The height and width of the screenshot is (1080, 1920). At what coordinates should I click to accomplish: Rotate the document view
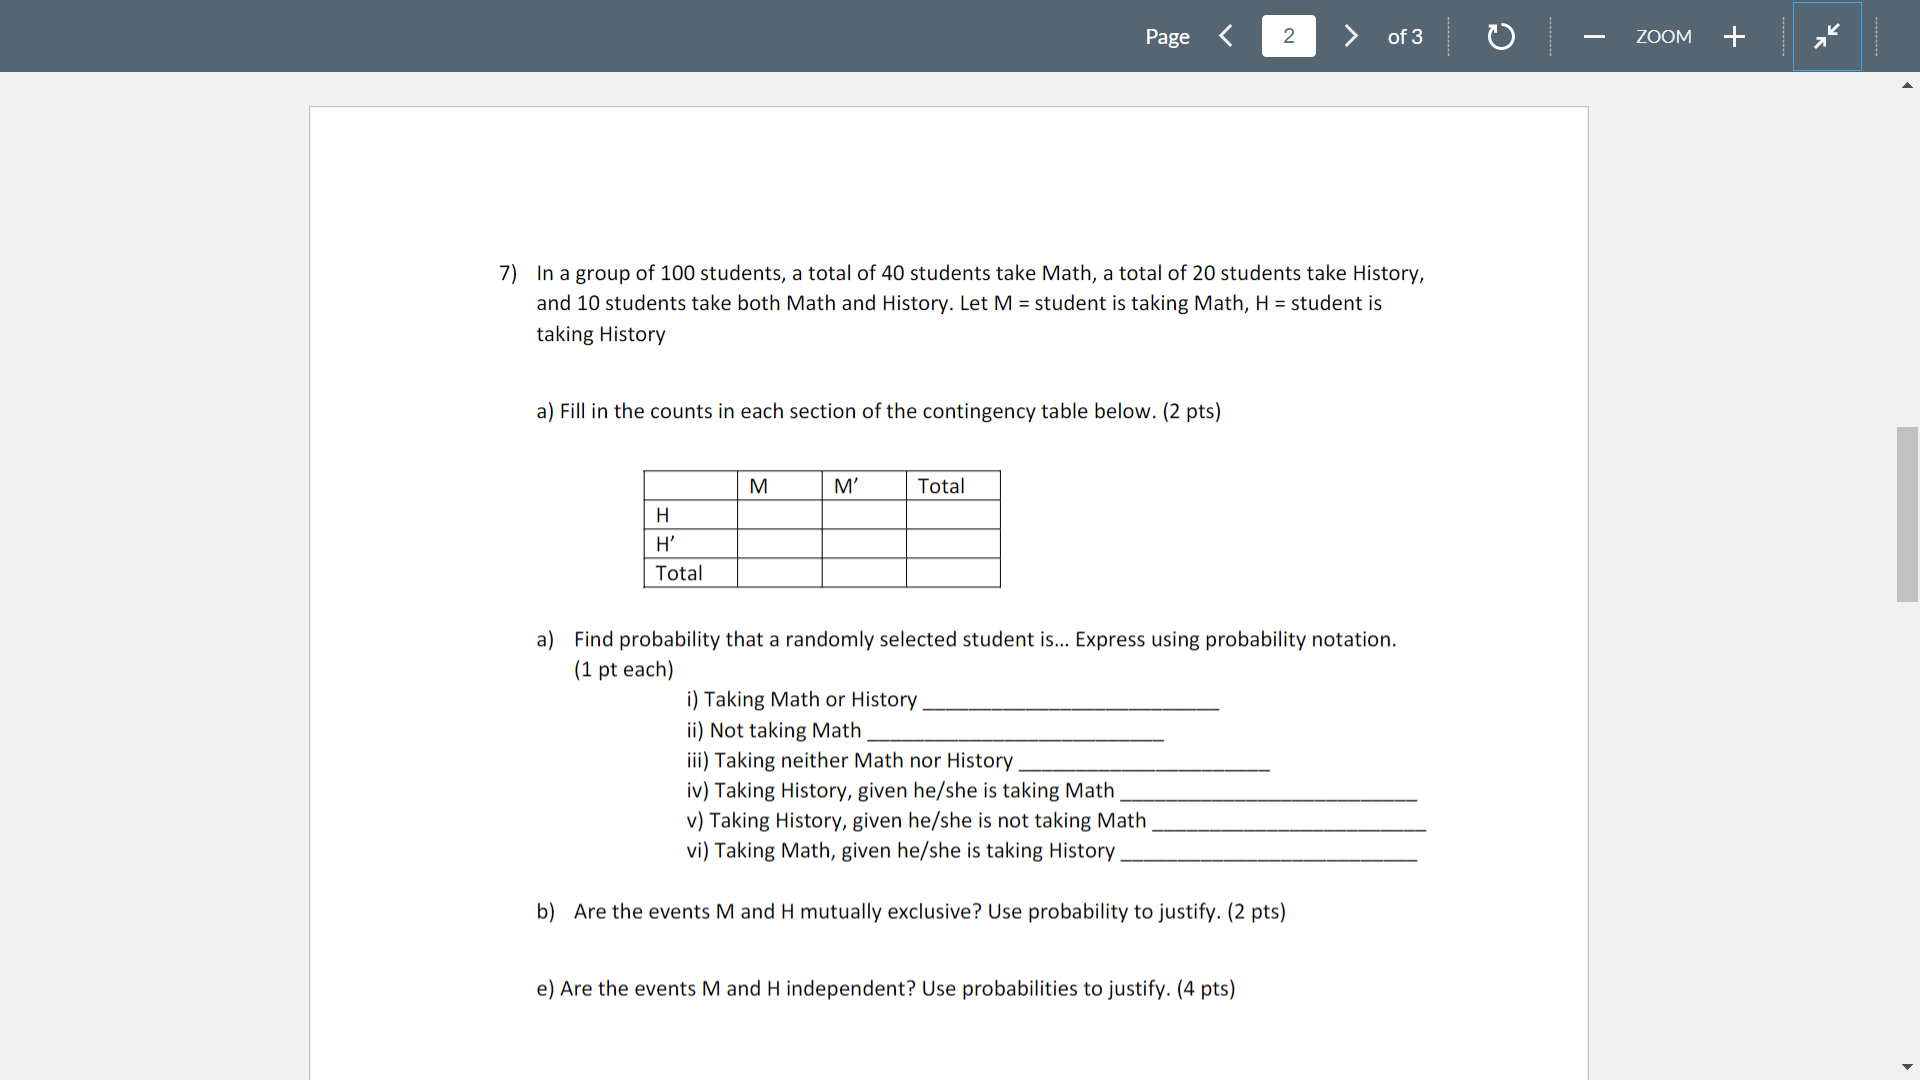1500,36
